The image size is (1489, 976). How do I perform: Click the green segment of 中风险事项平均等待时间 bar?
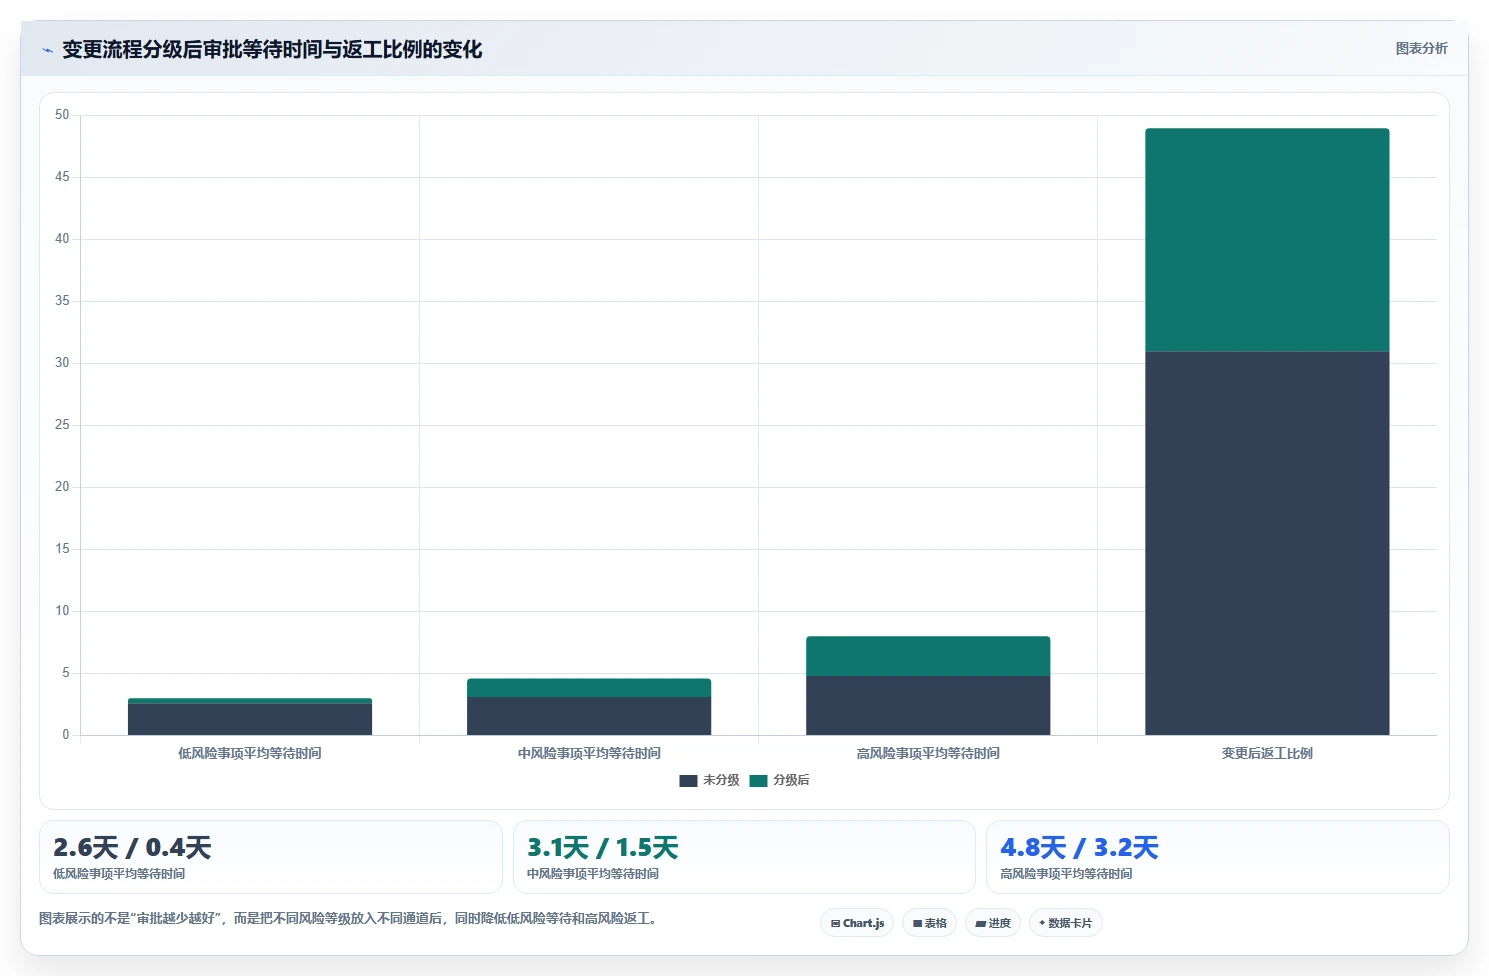pos(589,688)
